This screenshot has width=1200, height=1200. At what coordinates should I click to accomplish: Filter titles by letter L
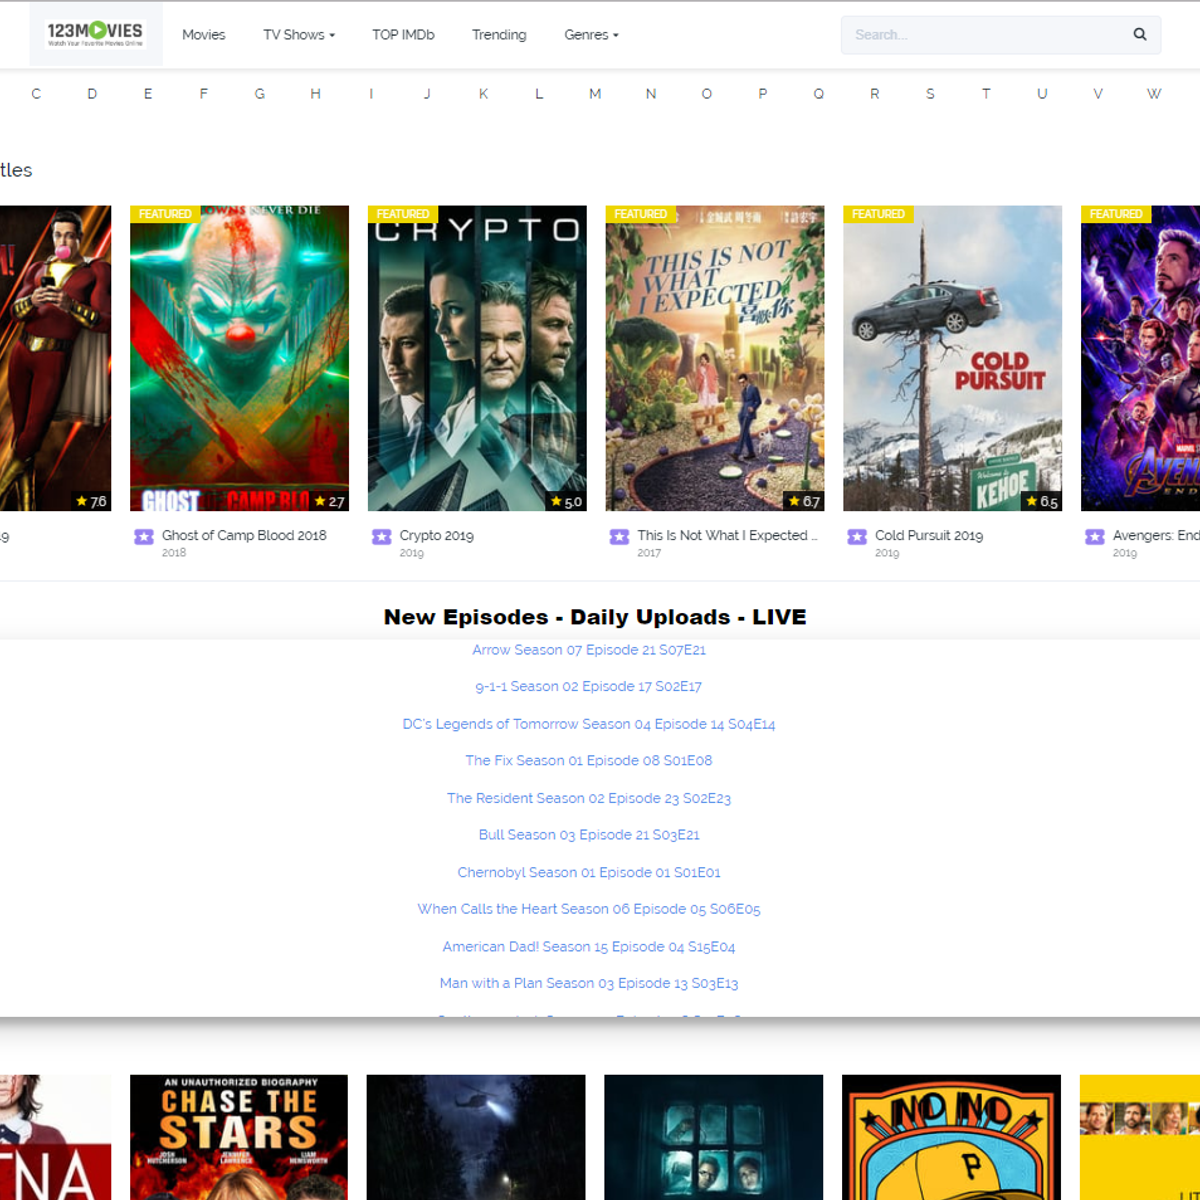[x=539, y=94]
